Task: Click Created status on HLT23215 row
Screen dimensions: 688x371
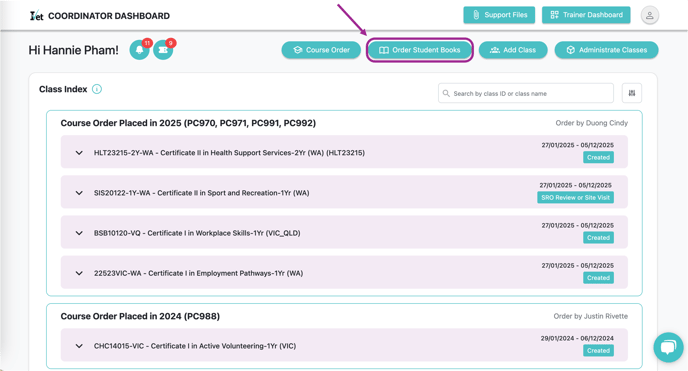Action: click(x=598, y=157)
